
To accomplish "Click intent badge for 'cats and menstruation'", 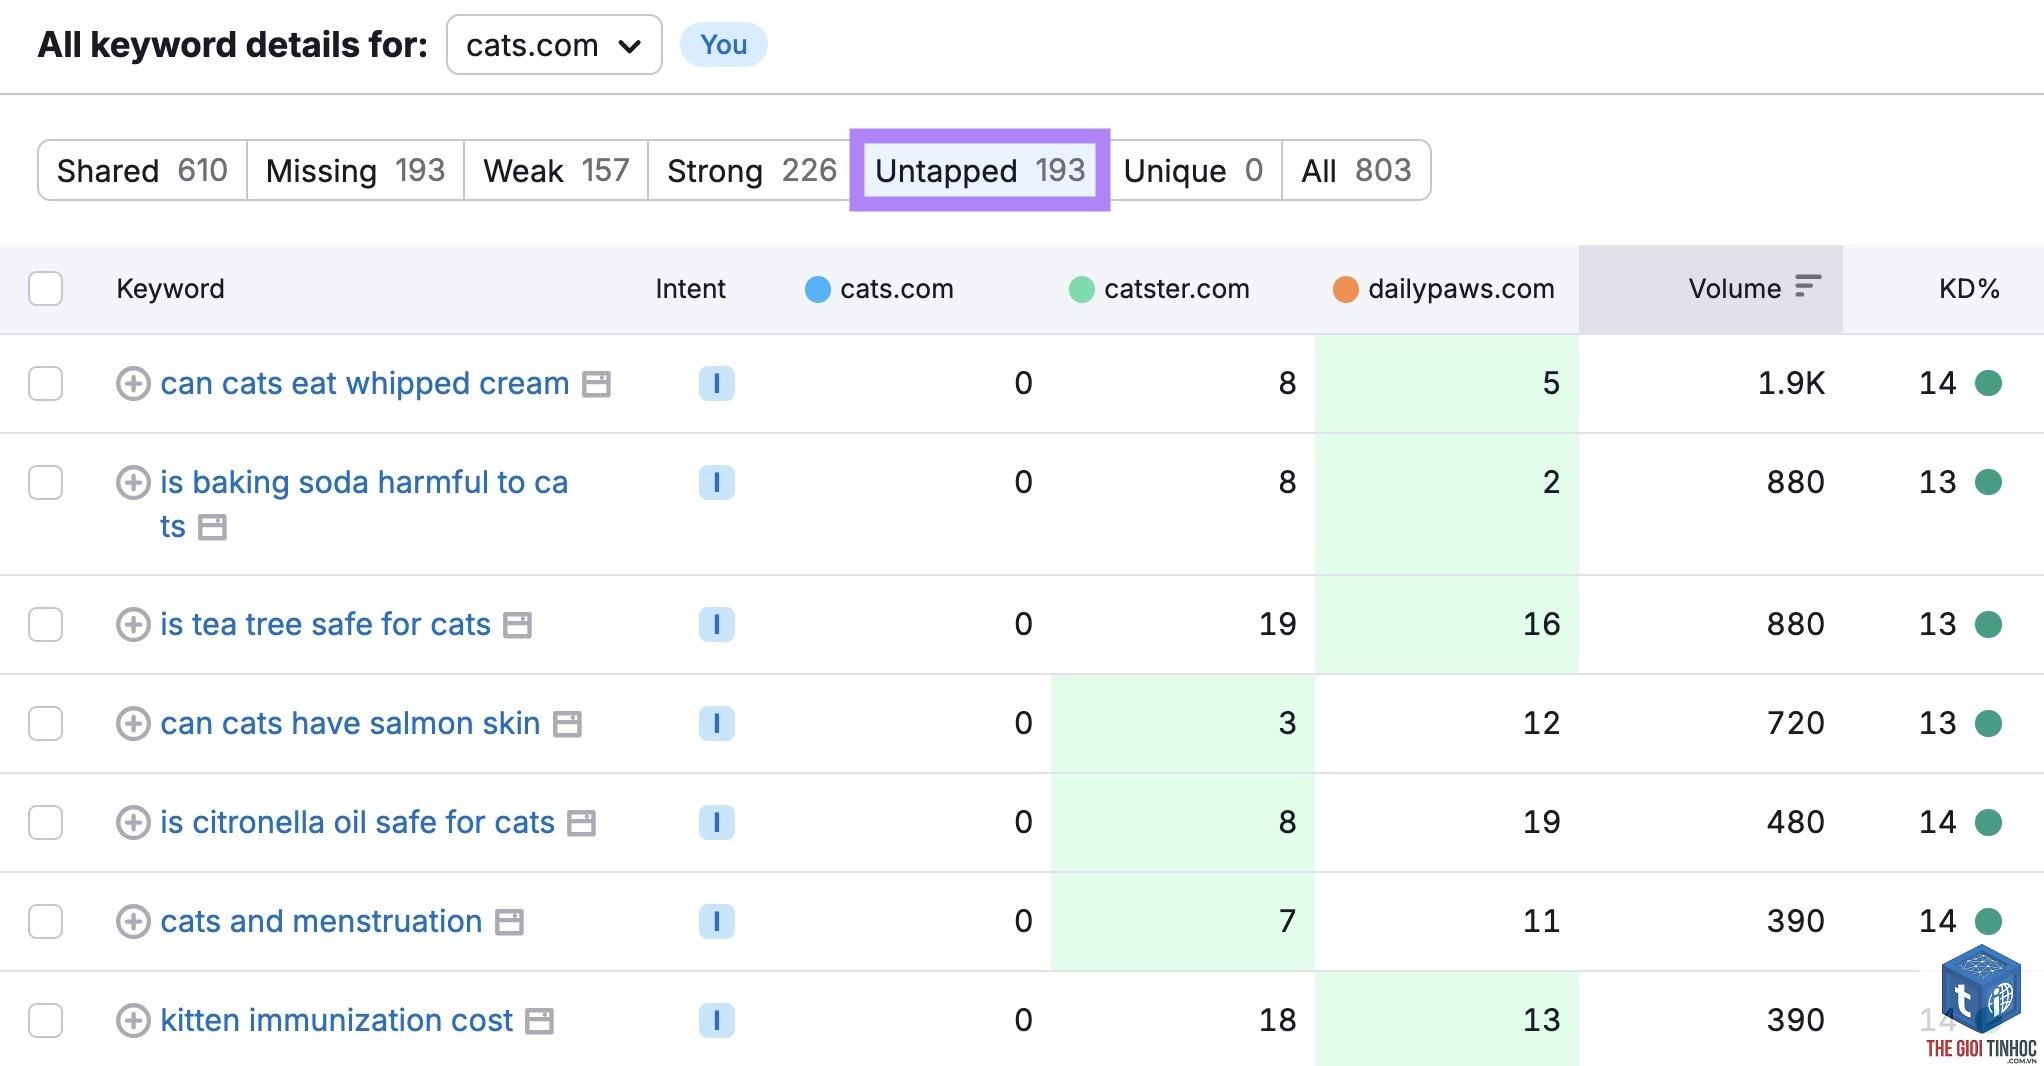I will click(716, 921).
